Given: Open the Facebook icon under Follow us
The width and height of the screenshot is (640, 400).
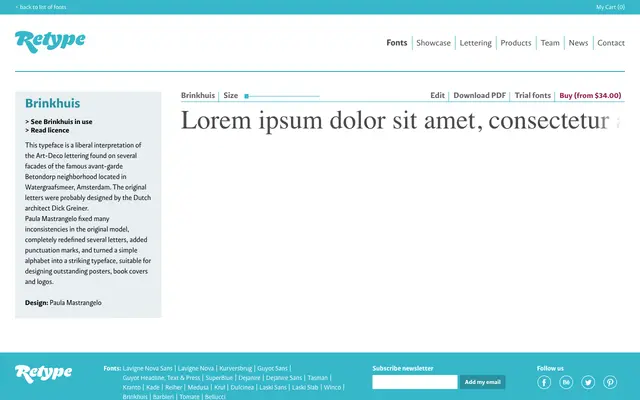Looking at the screenshot, I should [x=544, y=382].
